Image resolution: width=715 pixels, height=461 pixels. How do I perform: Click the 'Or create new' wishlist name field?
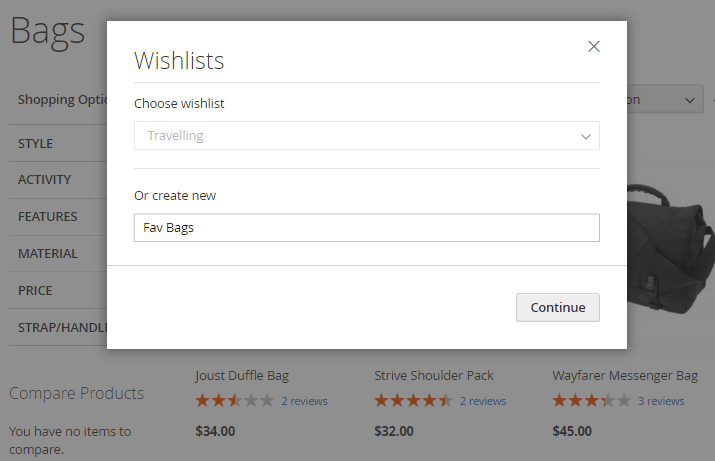coord(366,228)
